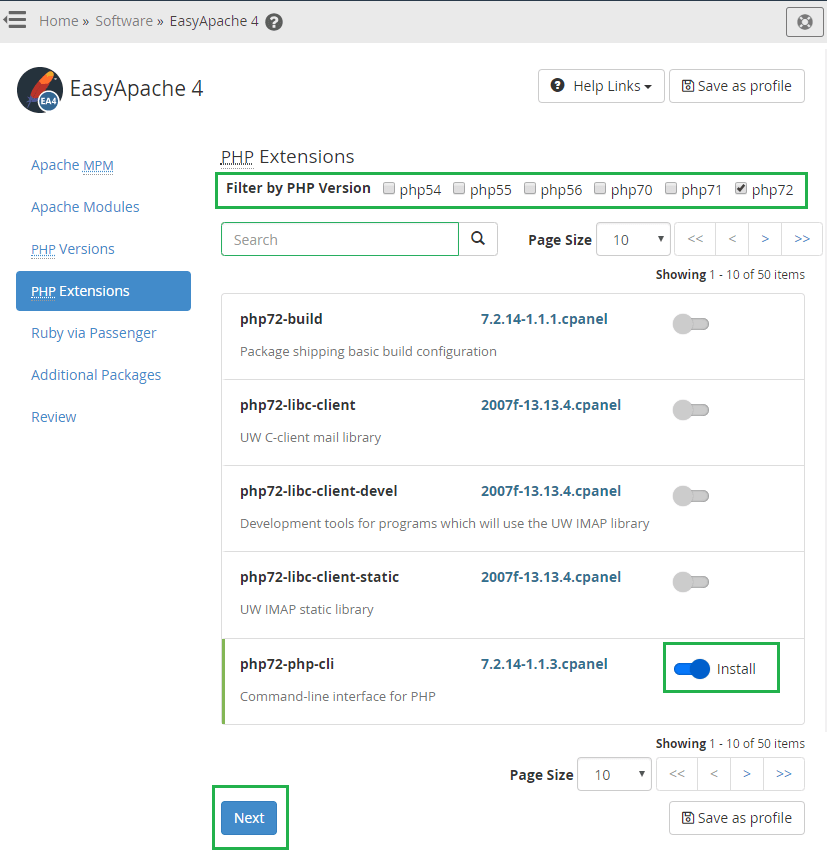Click the php72-build package name
827x859 pixels.
click(x=281, y=319)
